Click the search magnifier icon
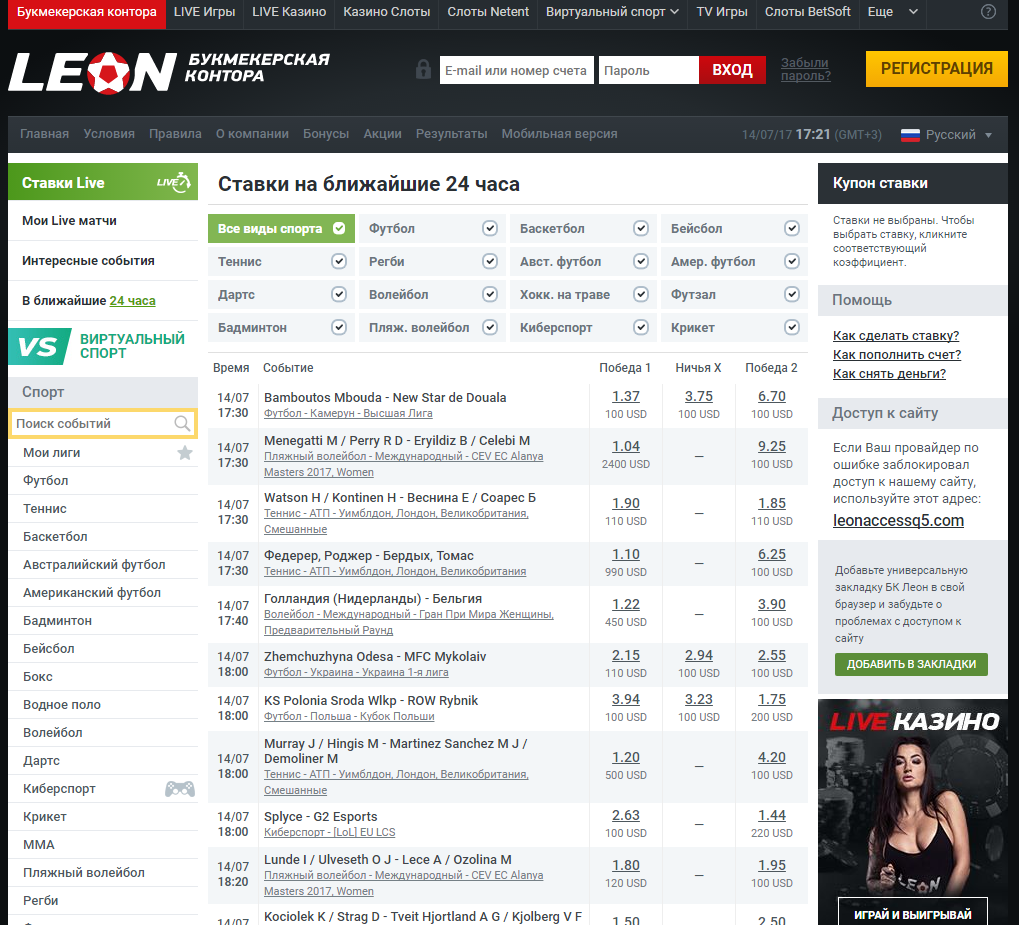This screenshot has height=925, width=1019. click(x=183, y=424)
